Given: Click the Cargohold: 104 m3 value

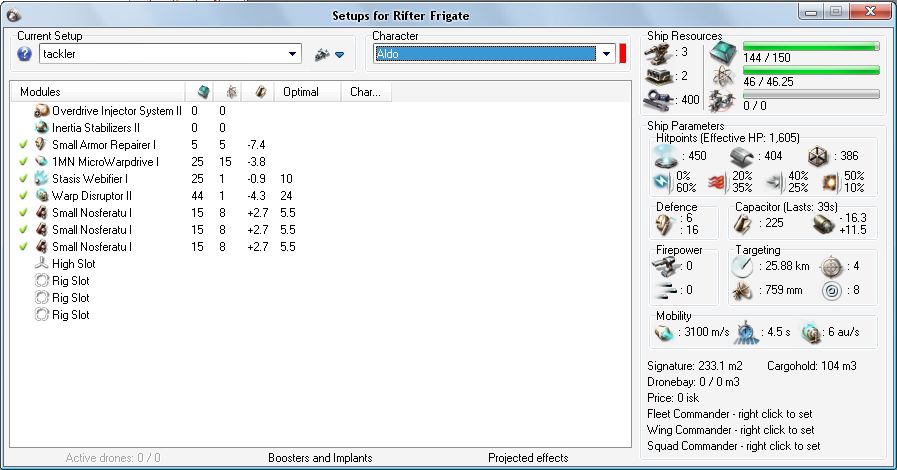Looking at the screenshot, I should tap(812, 365).
